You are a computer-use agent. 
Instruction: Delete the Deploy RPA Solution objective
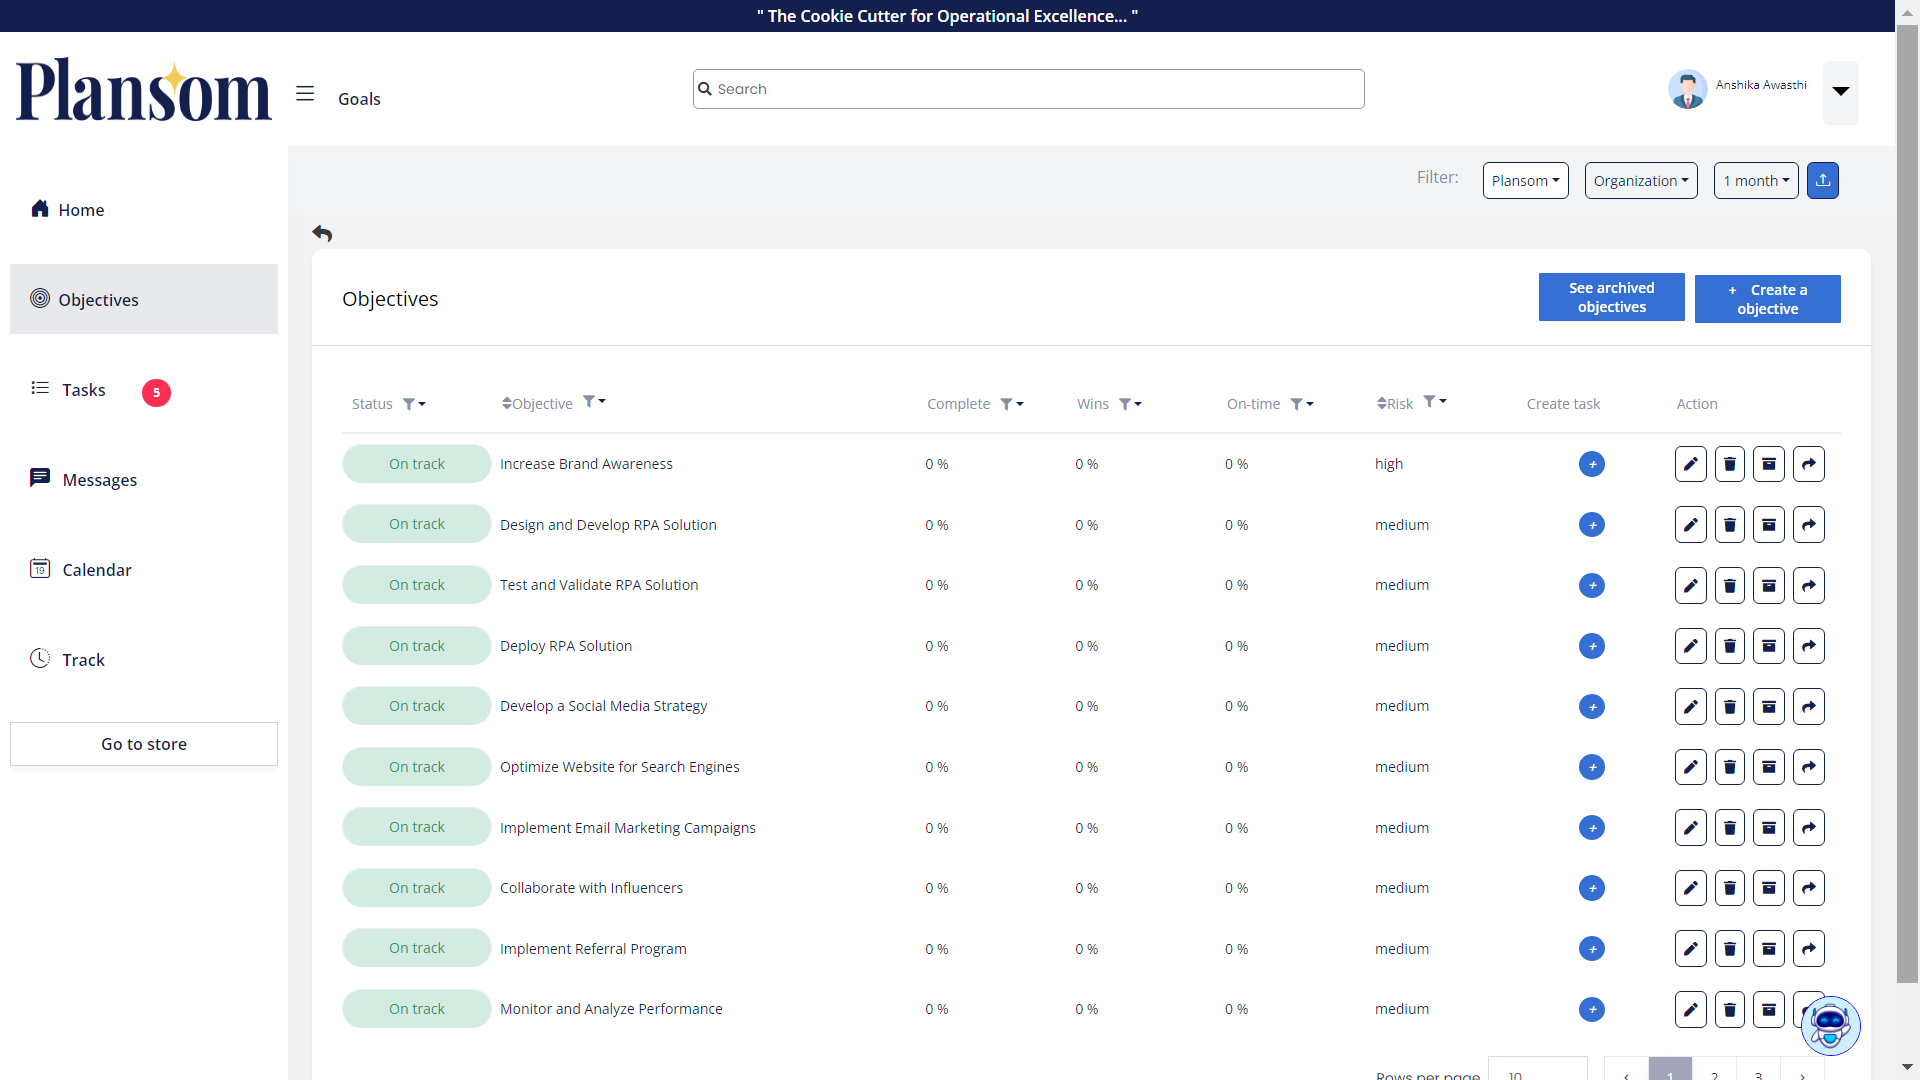click(x=1729, y=646)
